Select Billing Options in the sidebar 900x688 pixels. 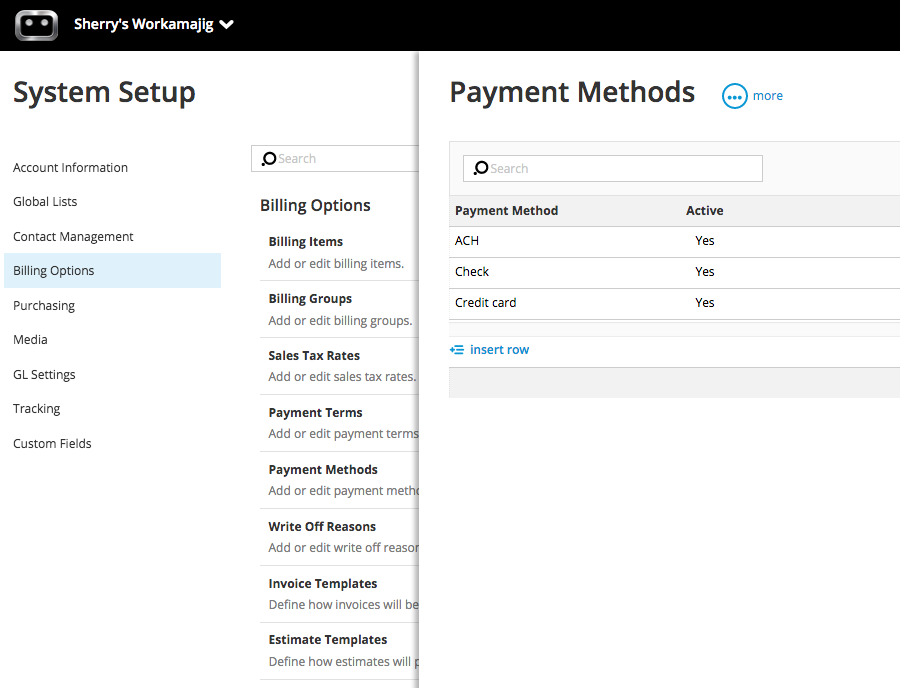(x=112, y=270)
